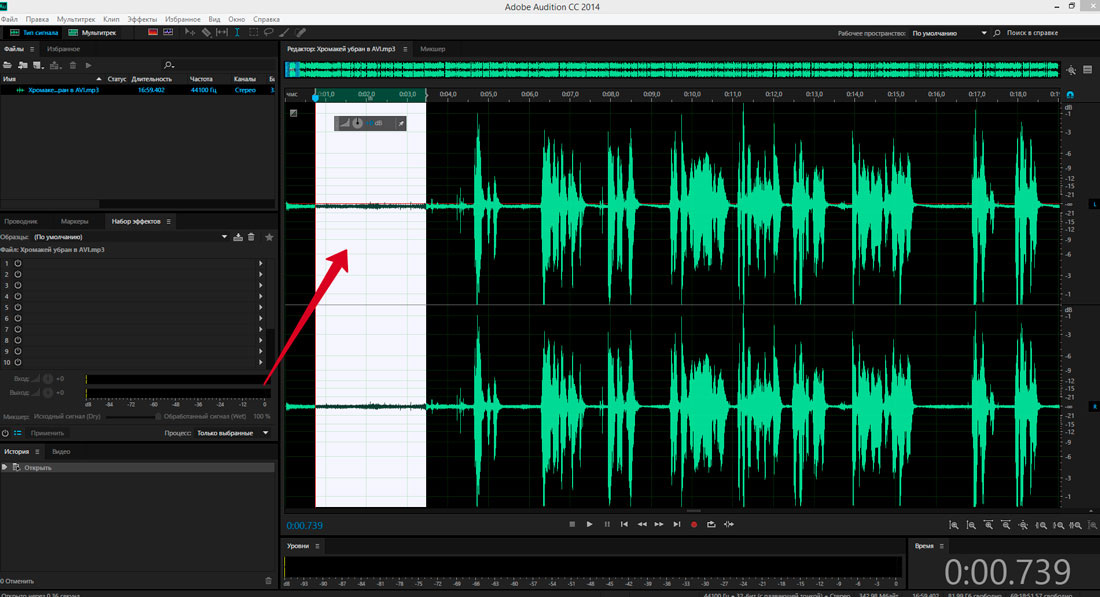Viewport: 1100px width, 597px height.
Task: Click Zoom Out amplitude icon
Action: (x=971, y=525)
